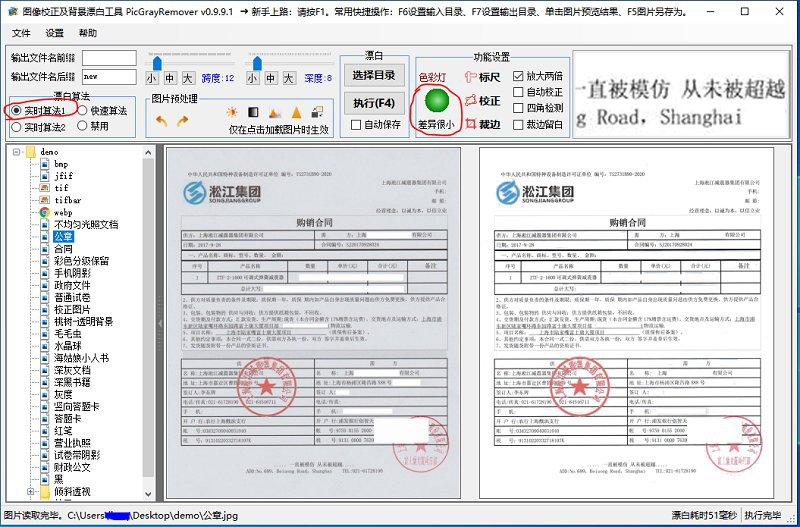Screen dimensions: 800x527
Task: Open the 帮助 menu
Action: pyautogui.click(x=87, y=33)
